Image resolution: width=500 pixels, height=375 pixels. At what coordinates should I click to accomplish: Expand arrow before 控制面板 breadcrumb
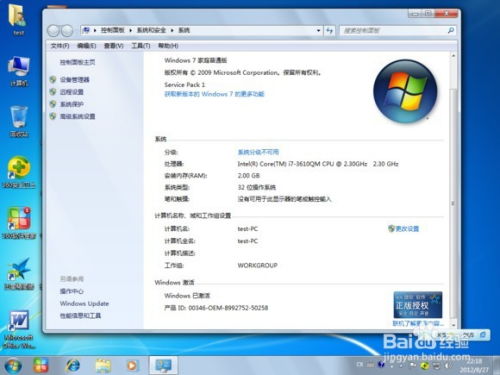[x=95, y=30]
